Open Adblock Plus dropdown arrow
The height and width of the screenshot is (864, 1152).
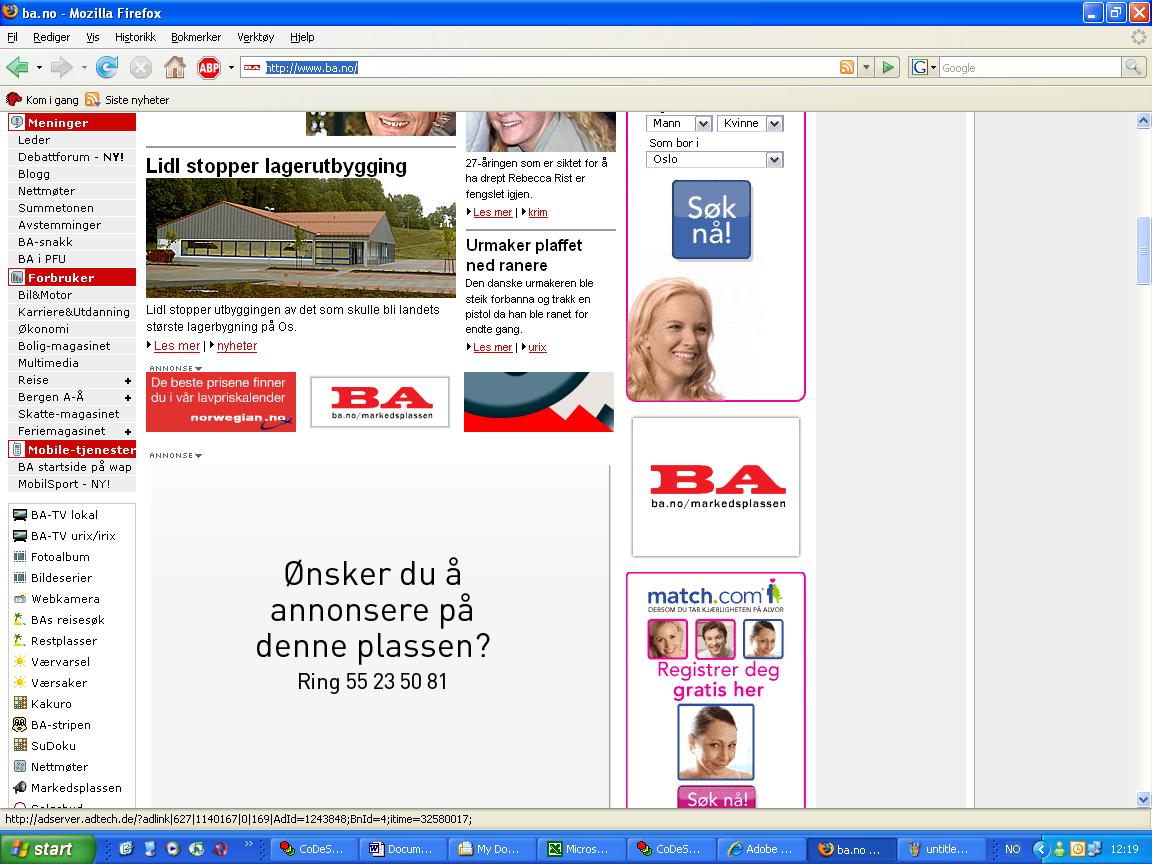[x=231, y=68]
